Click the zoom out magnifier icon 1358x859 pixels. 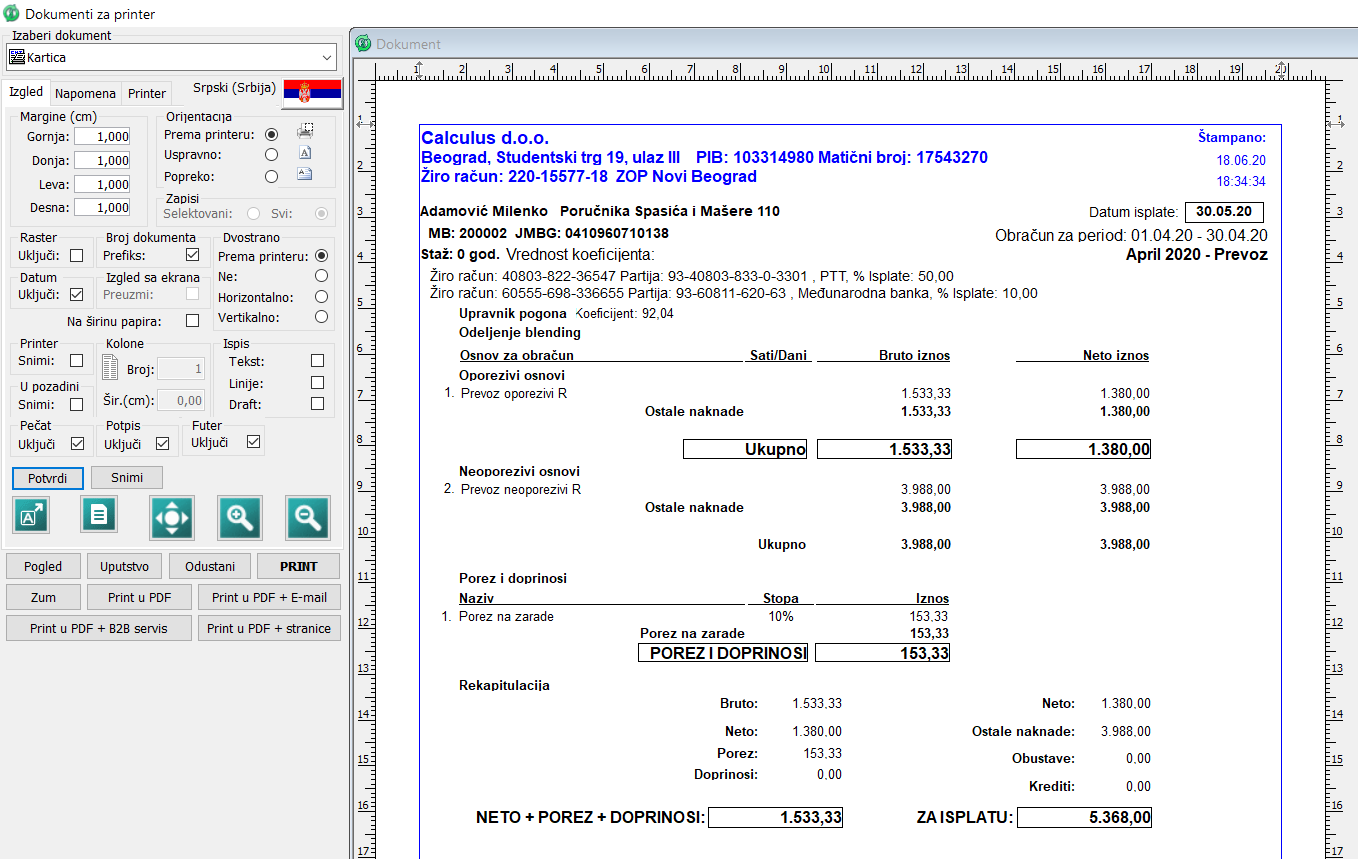click(x=308, y=517)
